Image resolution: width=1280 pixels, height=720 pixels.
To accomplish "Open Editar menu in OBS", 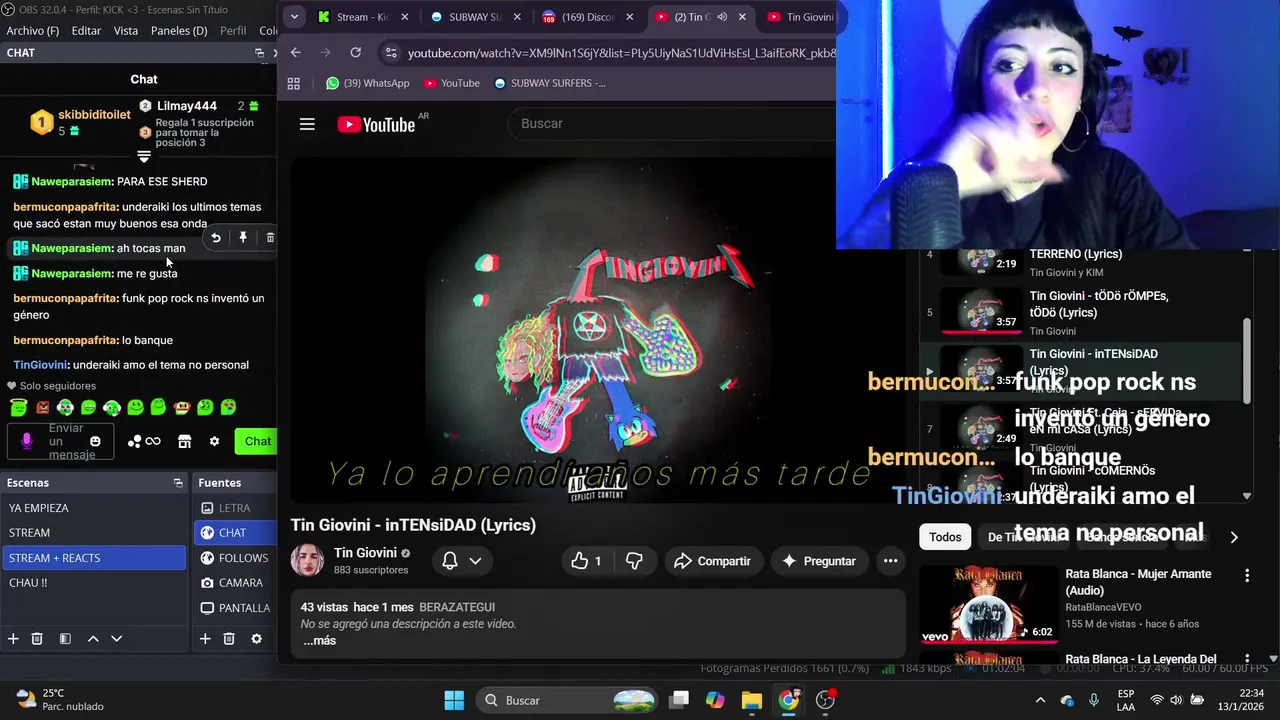I will tap(86, 31).
